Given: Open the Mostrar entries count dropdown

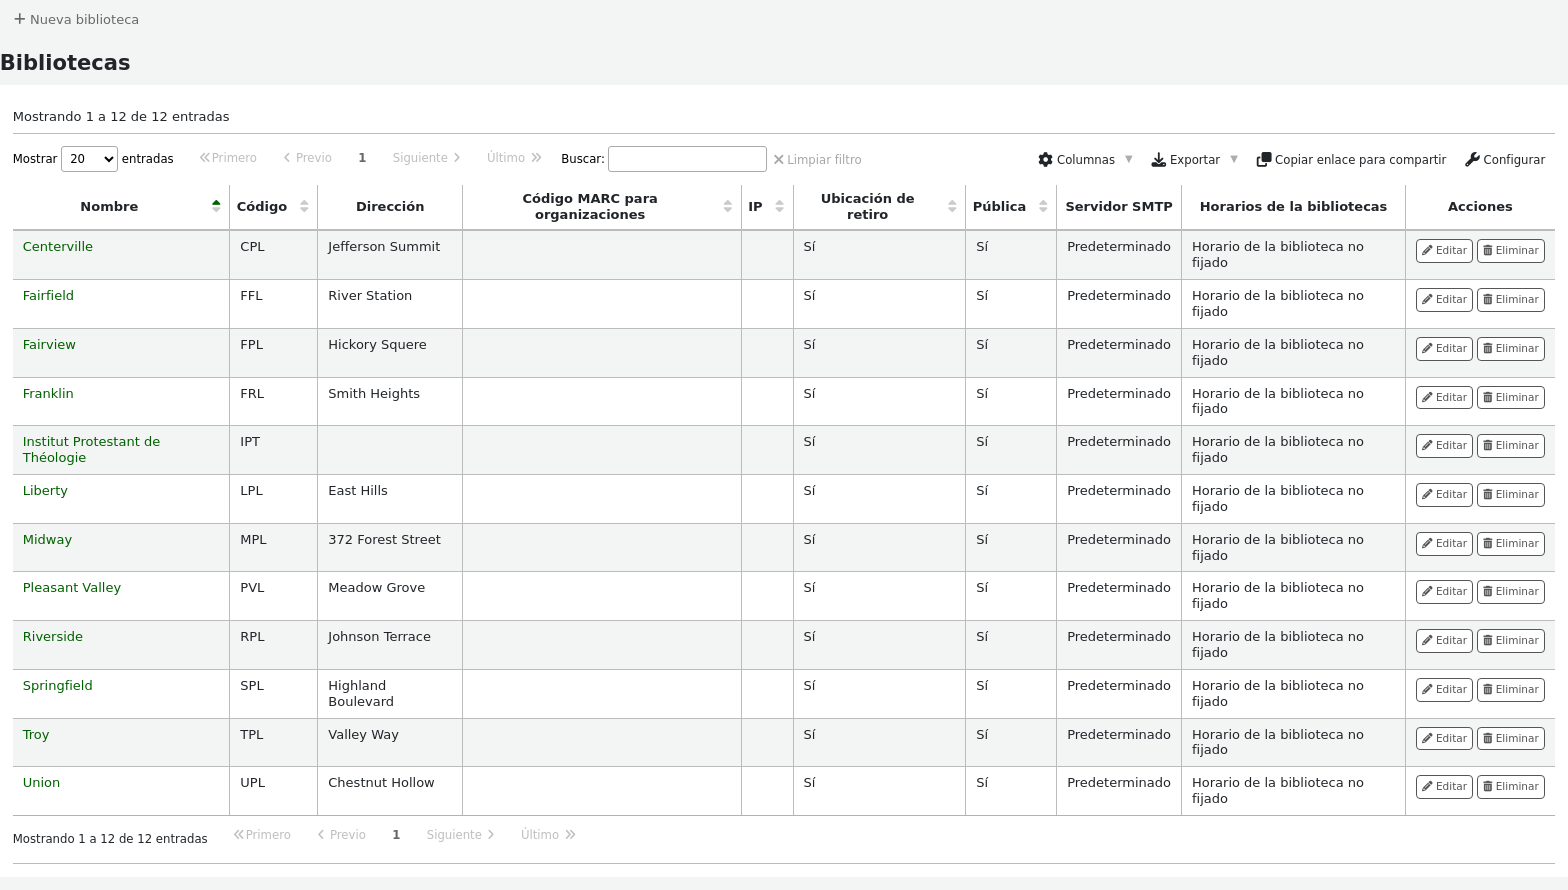Looking at the screenshot, I should pos(89,159).
